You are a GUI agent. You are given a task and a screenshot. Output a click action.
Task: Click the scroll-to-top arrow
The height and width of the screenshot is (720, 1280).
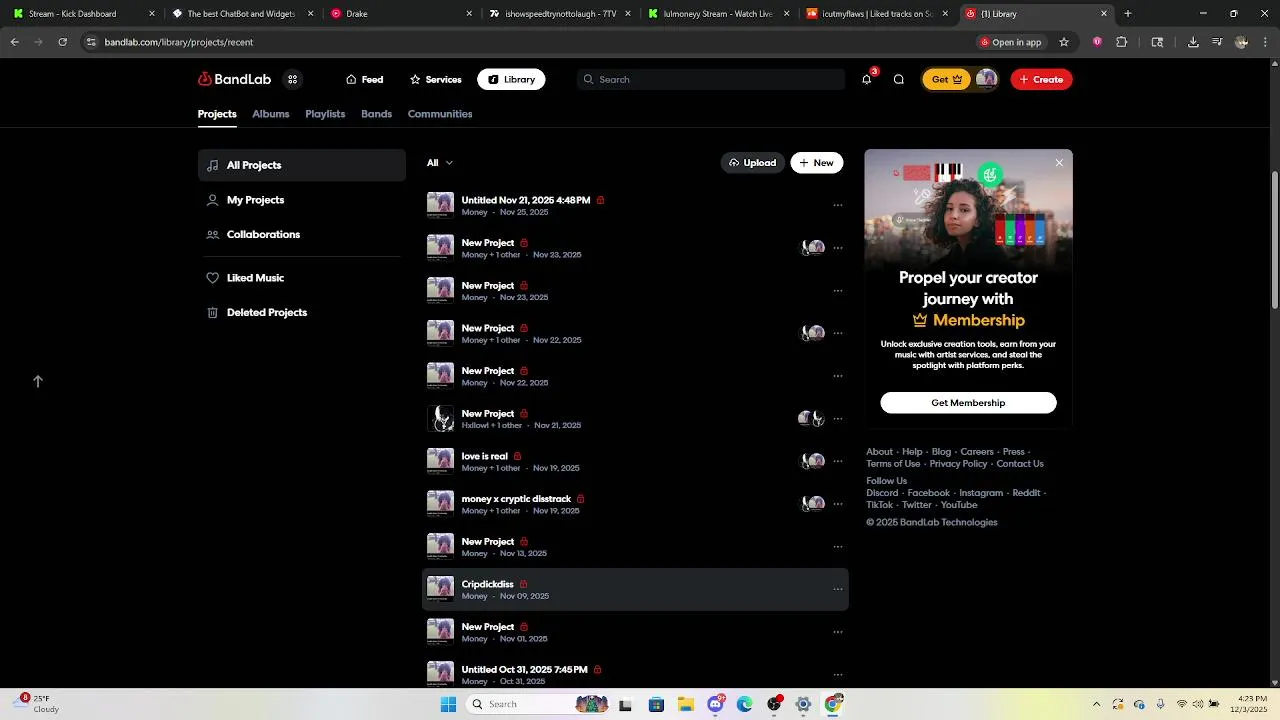point(38,381)
